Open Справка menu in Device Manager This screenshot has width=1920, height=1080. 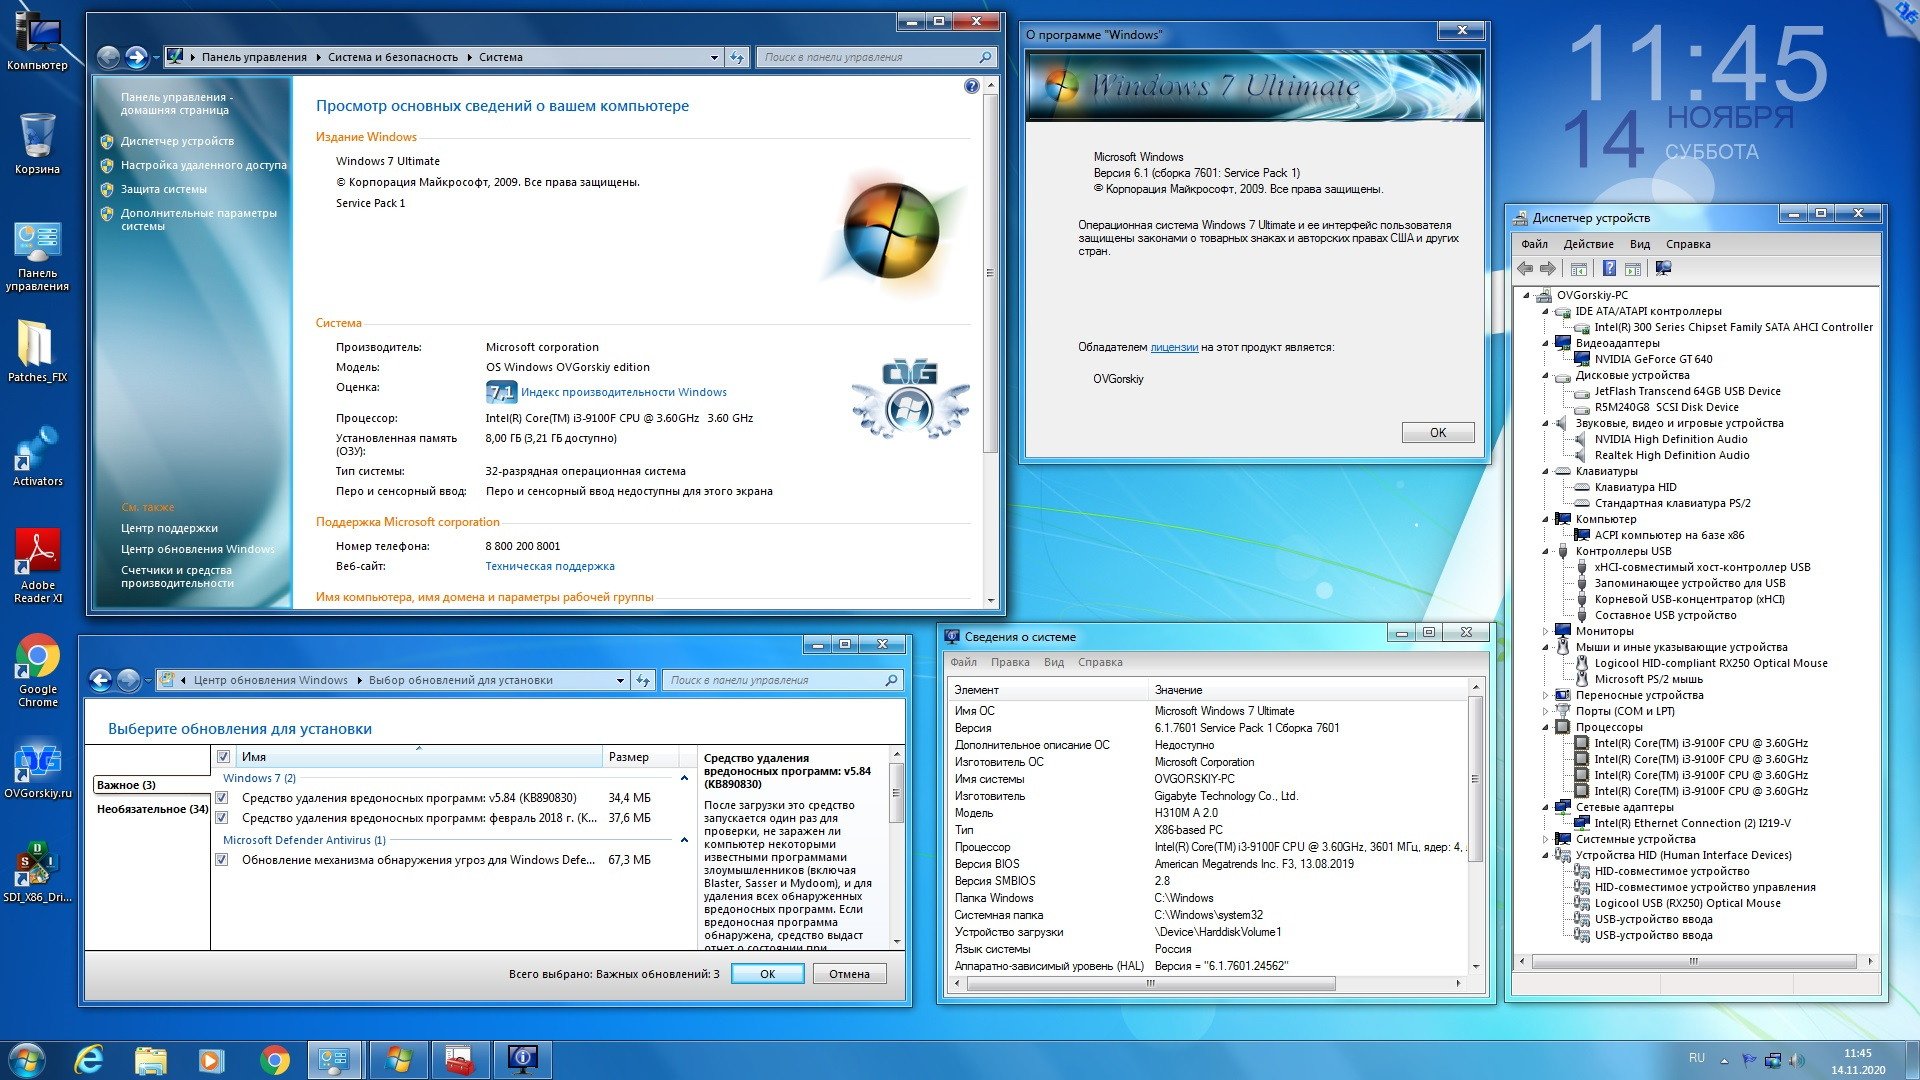click(1688, 244)
